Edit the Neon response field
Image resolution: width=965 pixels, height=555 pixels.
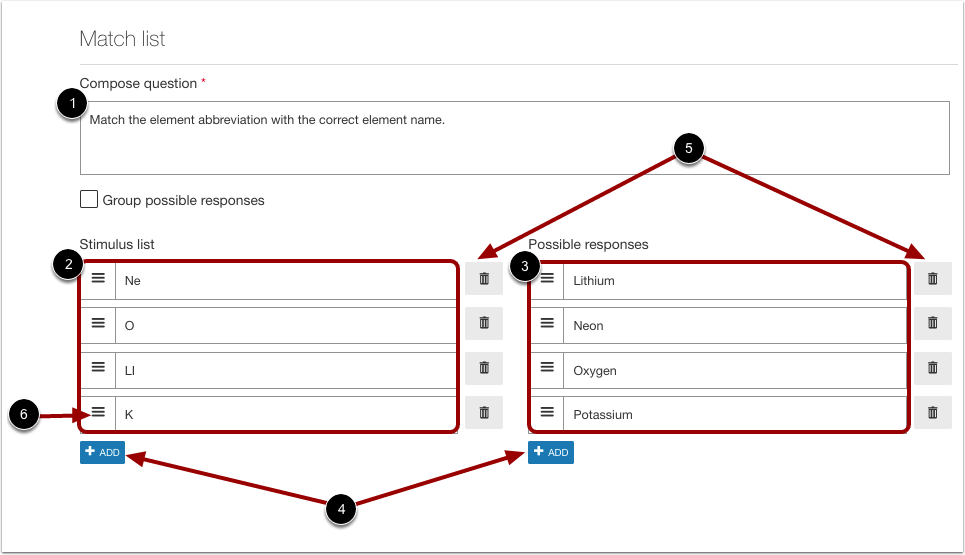coord(735,325)
